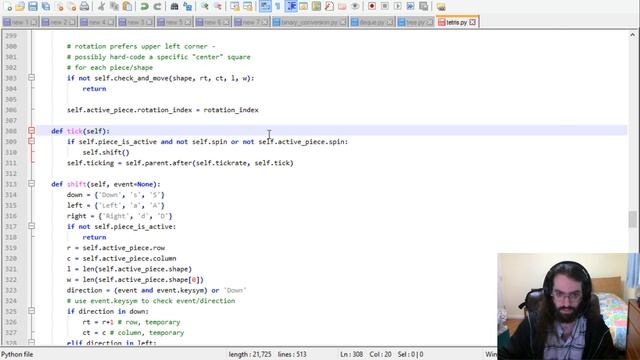
Task: Open Folder as Workspace icon
Action: pos(342,6)
